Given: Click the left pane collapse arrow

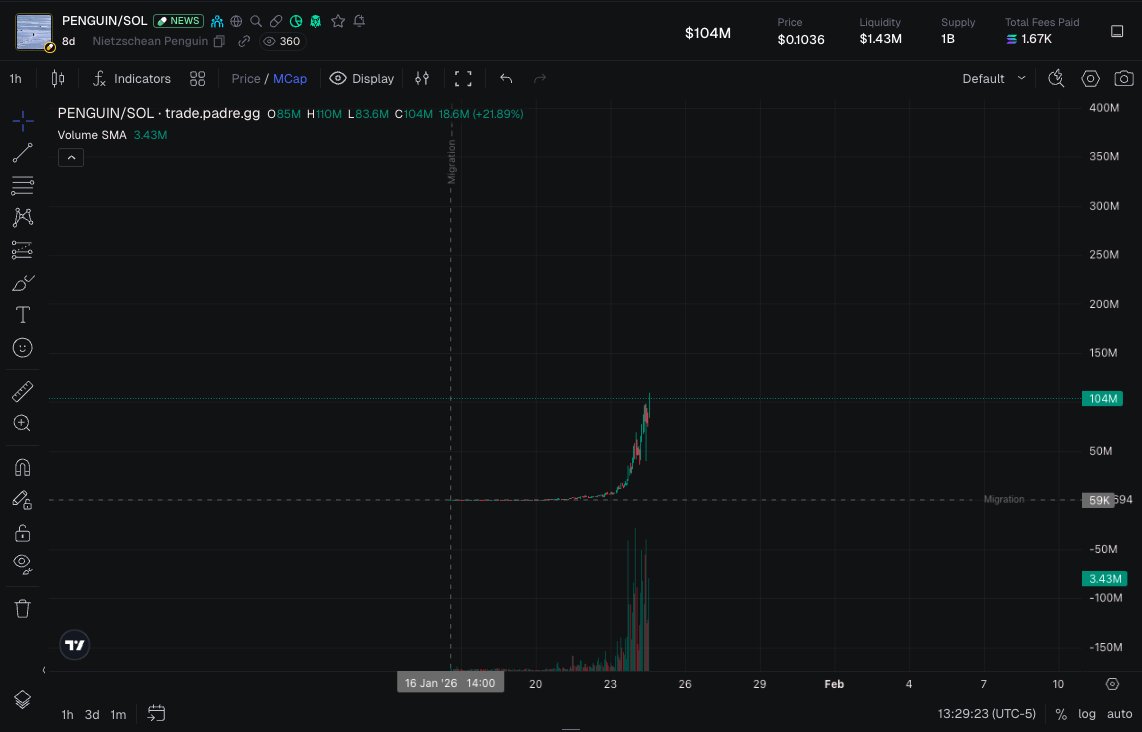Looking at the screenshot, I should tap(44, 670).
